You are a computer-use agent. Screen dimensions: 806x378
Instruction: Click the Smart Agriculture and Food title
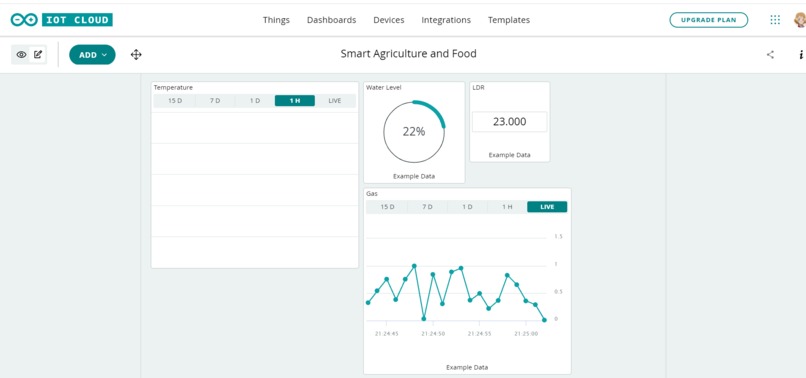pos(409,53)
